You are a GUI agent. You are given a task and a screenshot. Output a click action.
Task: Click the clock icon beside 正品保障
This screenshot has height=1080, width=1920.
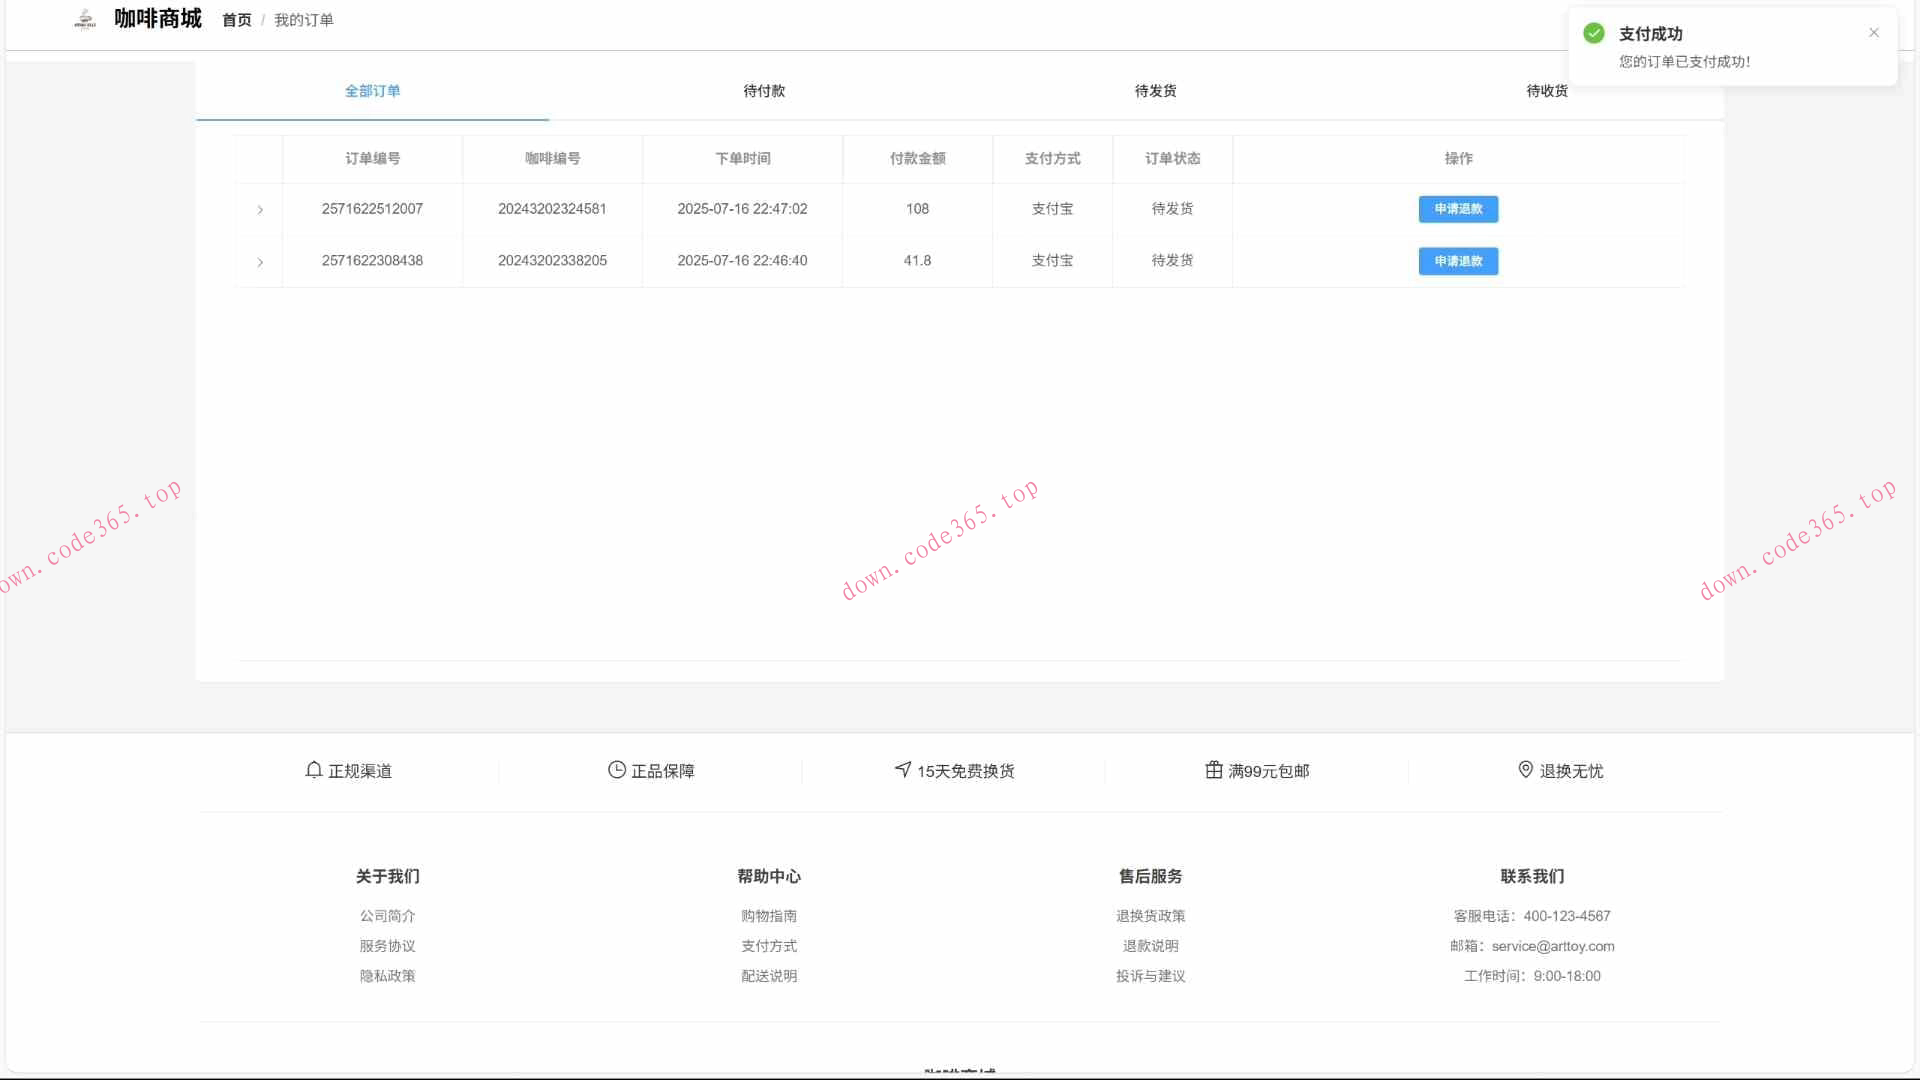pos(617,770)
